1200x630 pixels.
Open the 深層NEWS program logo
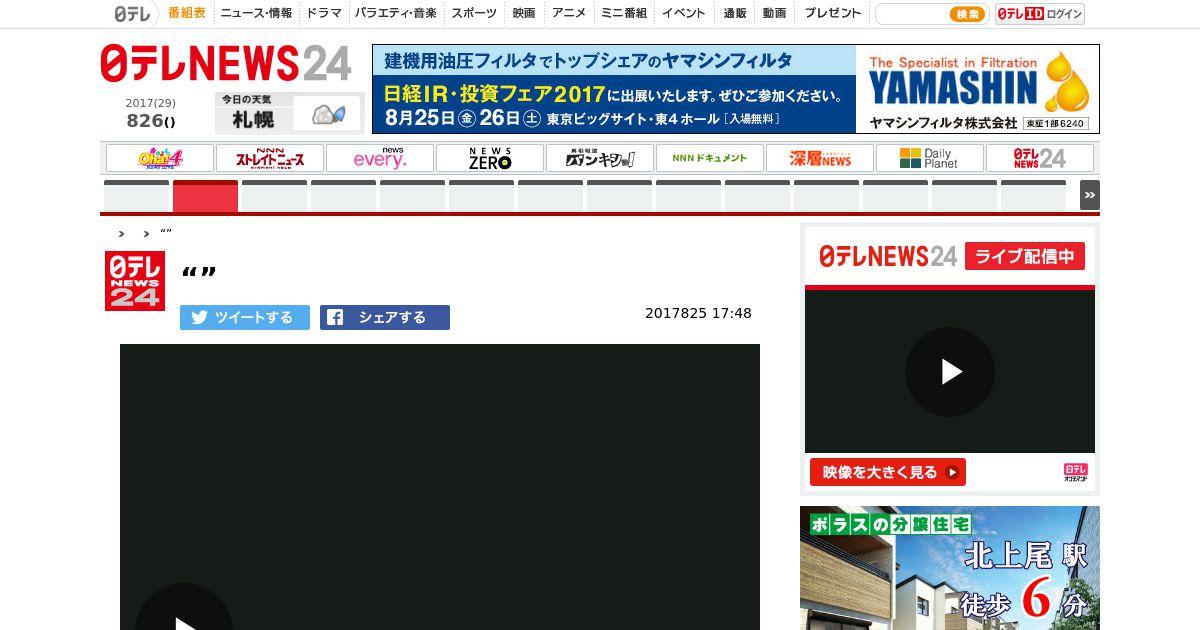tap(820, 158)
